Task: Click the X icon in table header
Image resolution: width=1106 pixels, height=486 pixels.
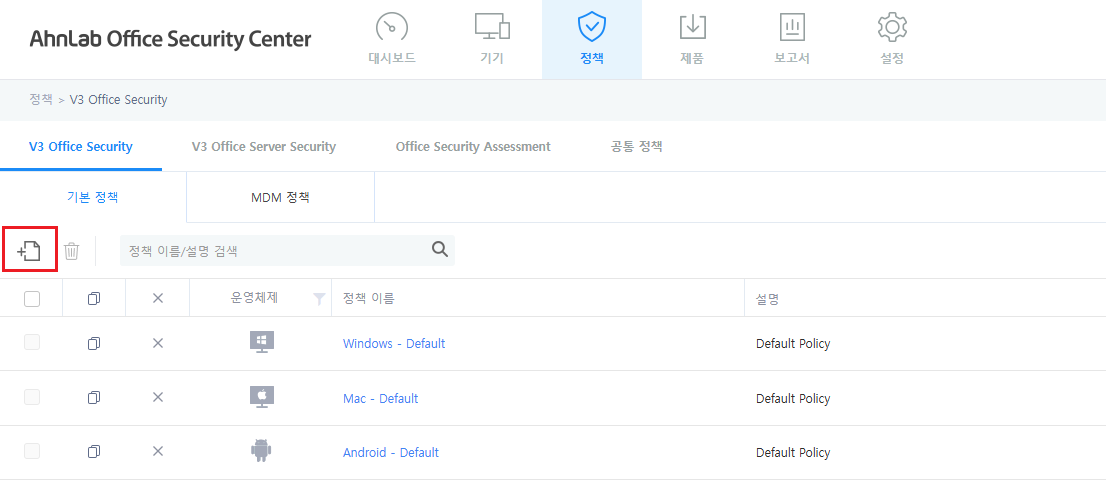Action: pos(158,298)
